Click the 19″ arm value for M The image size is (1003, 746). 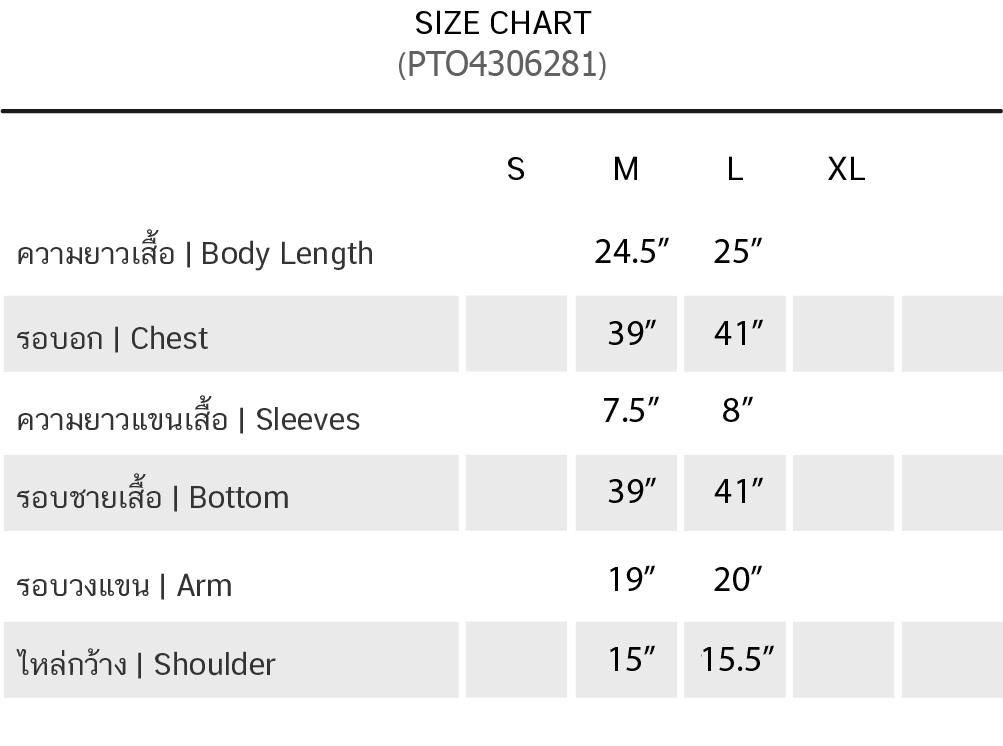point(632,580)
